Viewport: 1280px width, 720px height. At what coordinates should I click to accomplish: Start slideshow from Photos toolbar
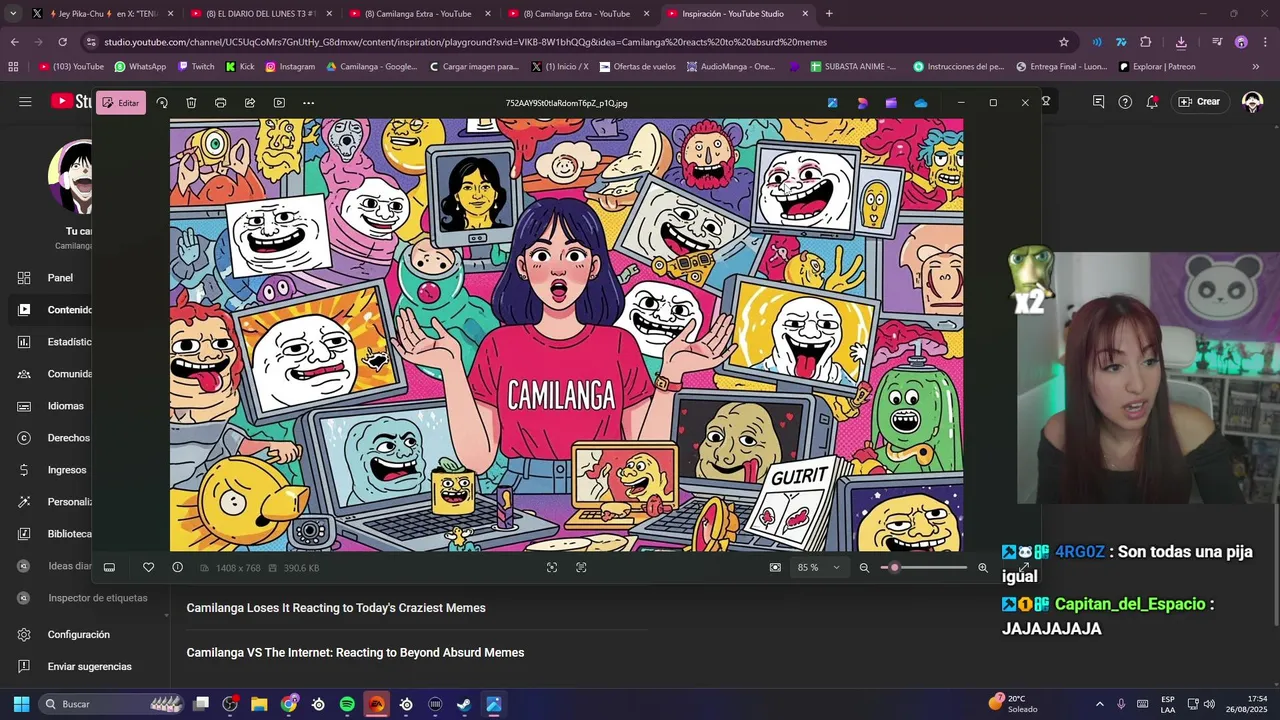(x=279, y=103)
